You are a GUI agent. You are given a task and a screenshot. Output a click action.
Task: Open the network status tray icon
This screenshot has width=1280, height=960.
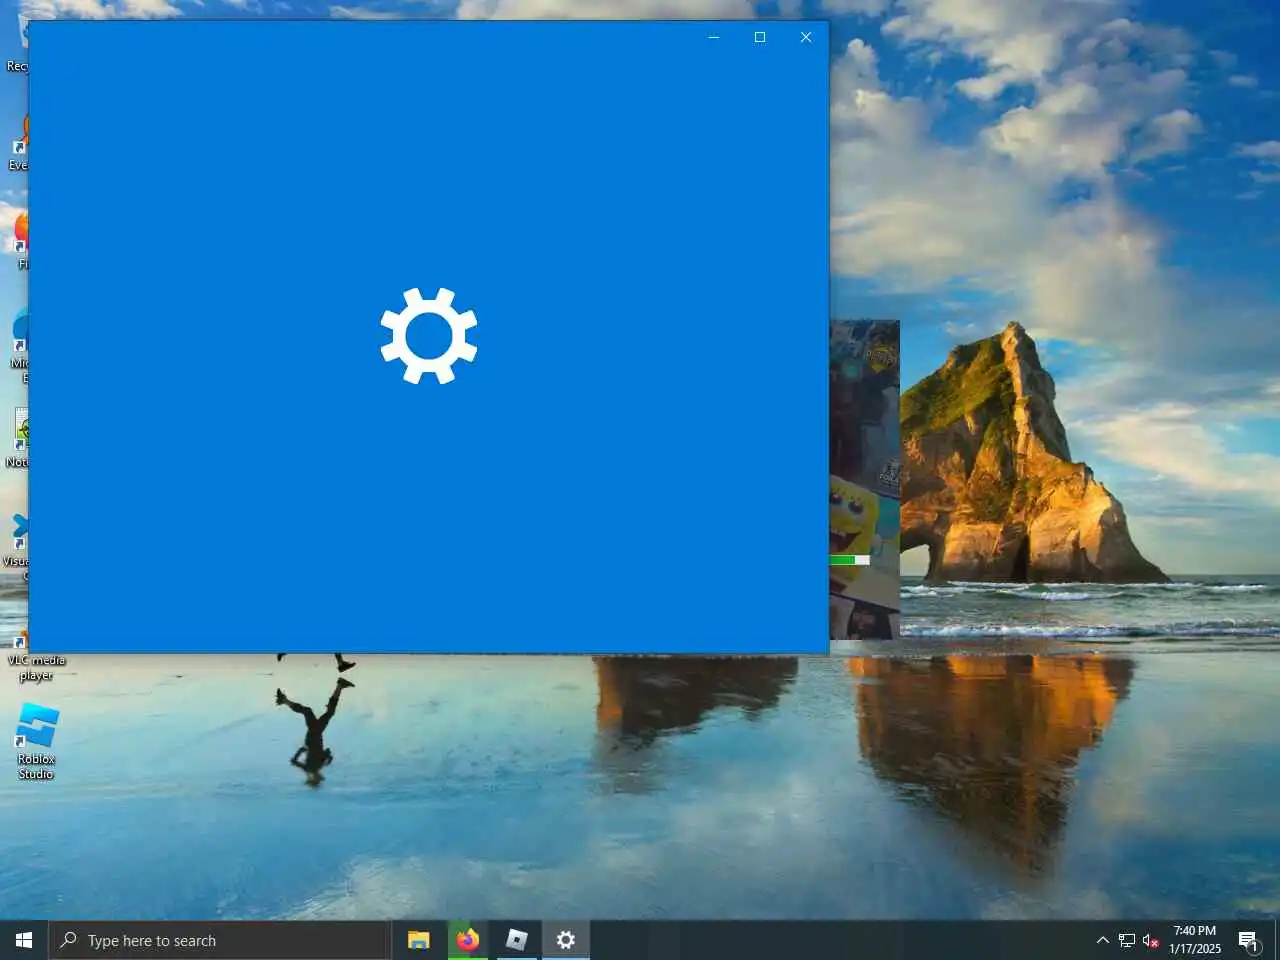1127,940
